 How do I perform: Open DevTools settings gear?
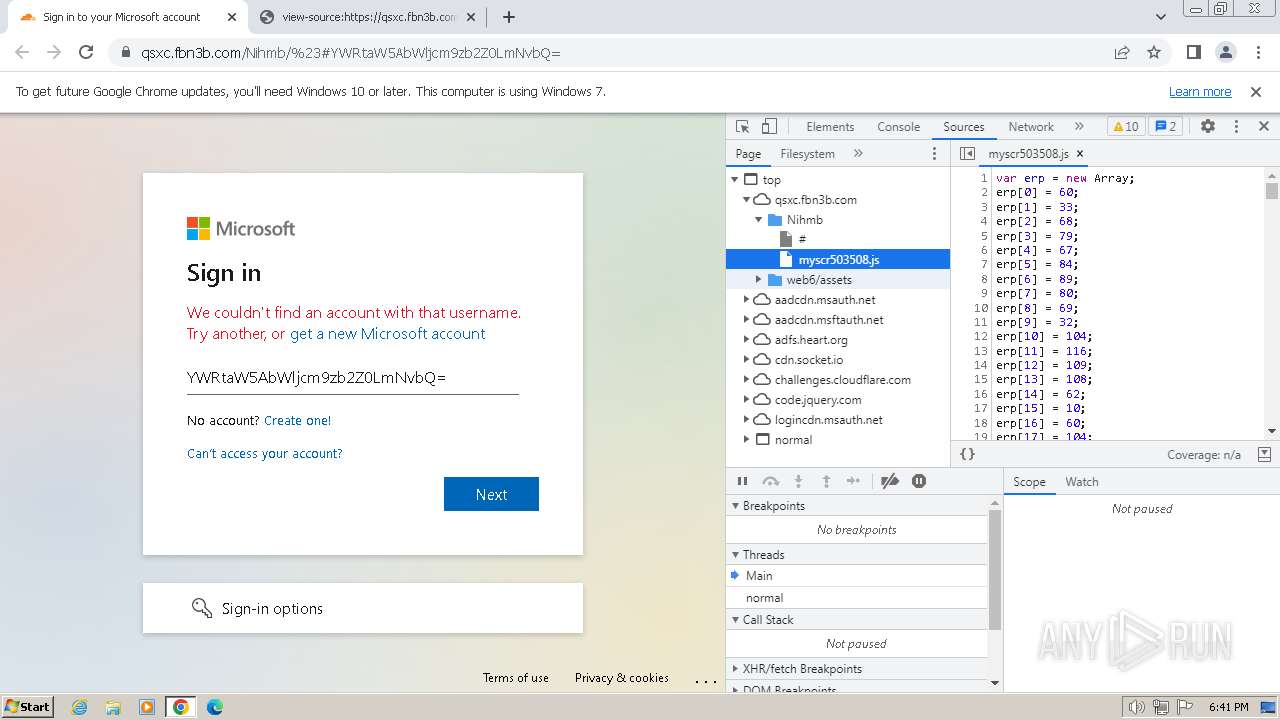pos(1208,127)
